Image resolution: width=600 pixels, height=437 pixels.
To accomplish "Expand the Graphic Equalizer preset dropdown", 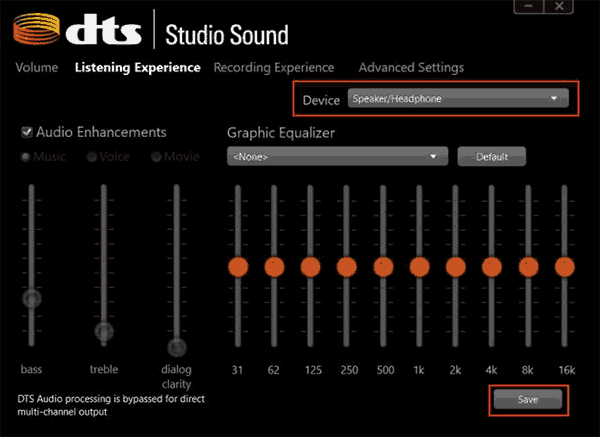I will [338, 156].
